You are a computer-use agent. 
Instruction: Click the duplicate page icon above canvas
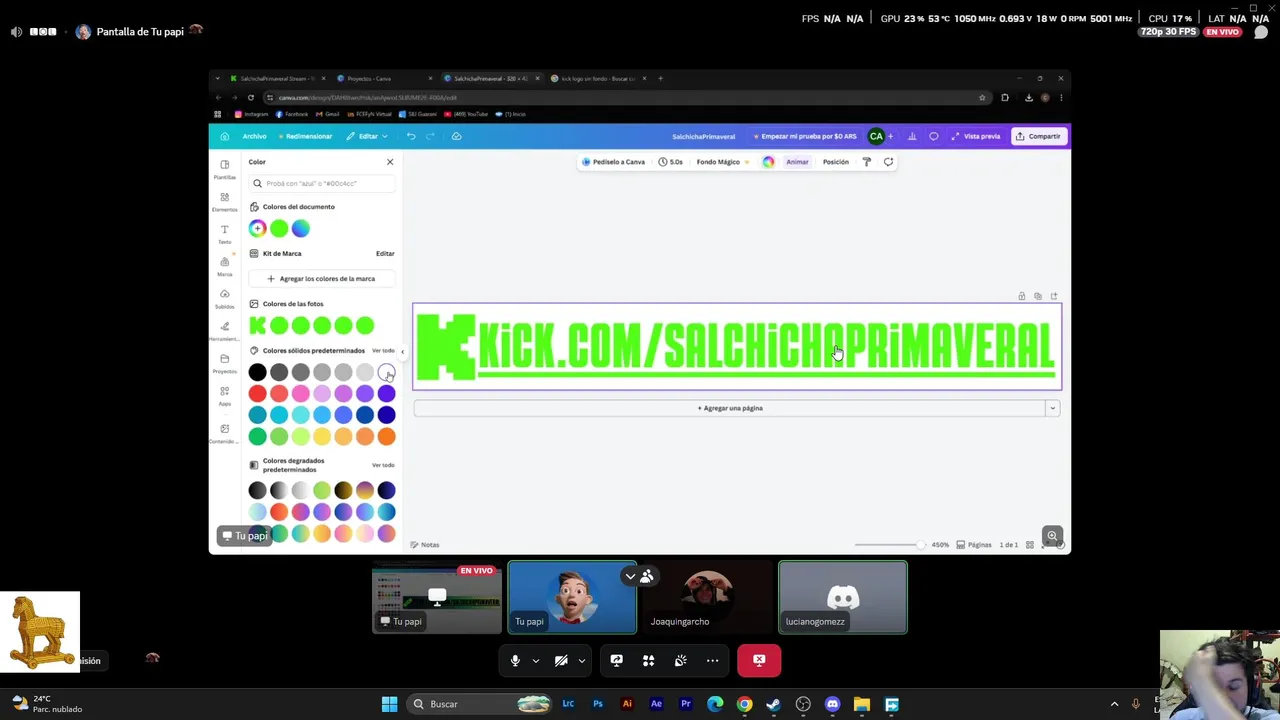(x=1037, y=296)
